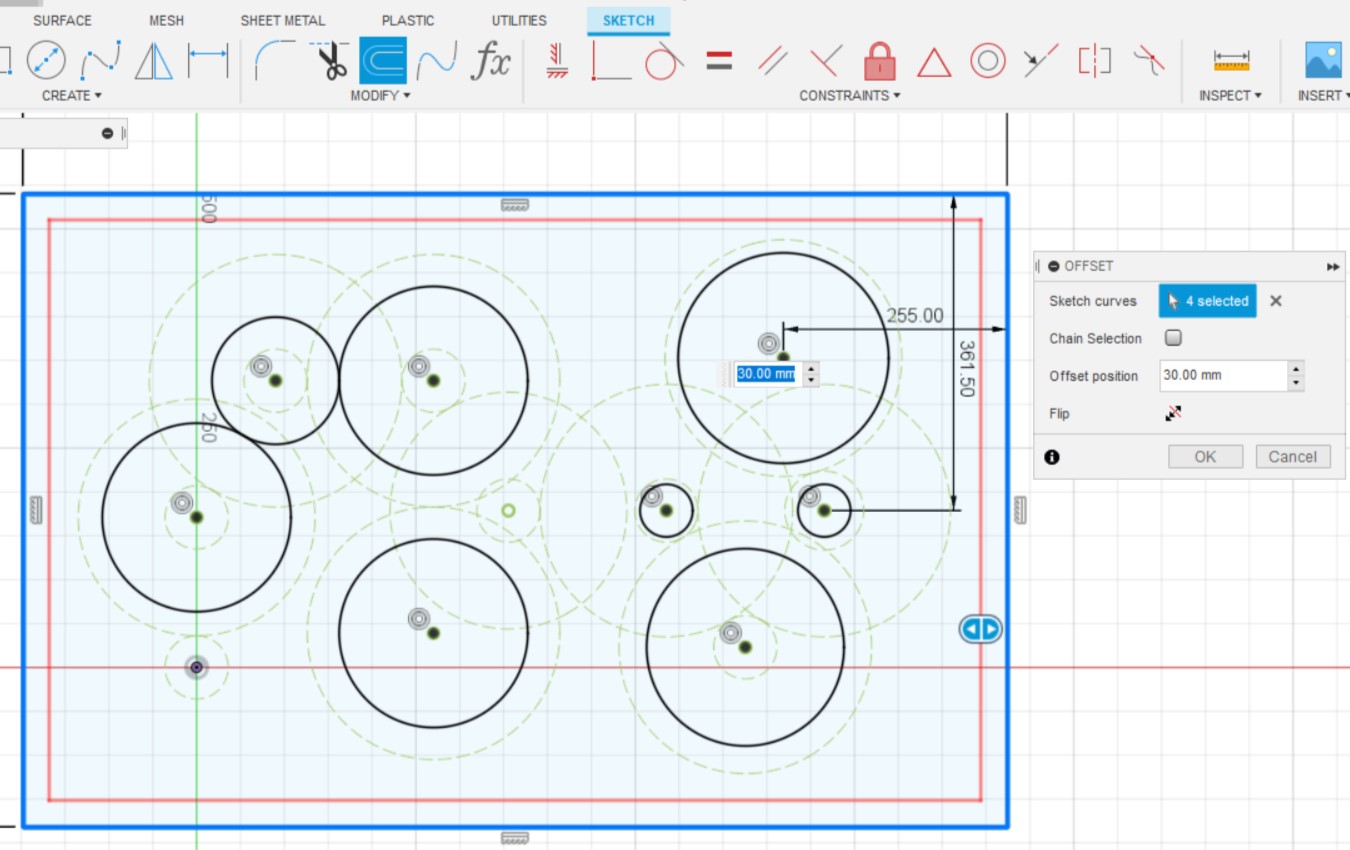Screen dimensions: 1350x850
Task: Switch to the UTILITIES tab
Action: [x=519, y=20]
